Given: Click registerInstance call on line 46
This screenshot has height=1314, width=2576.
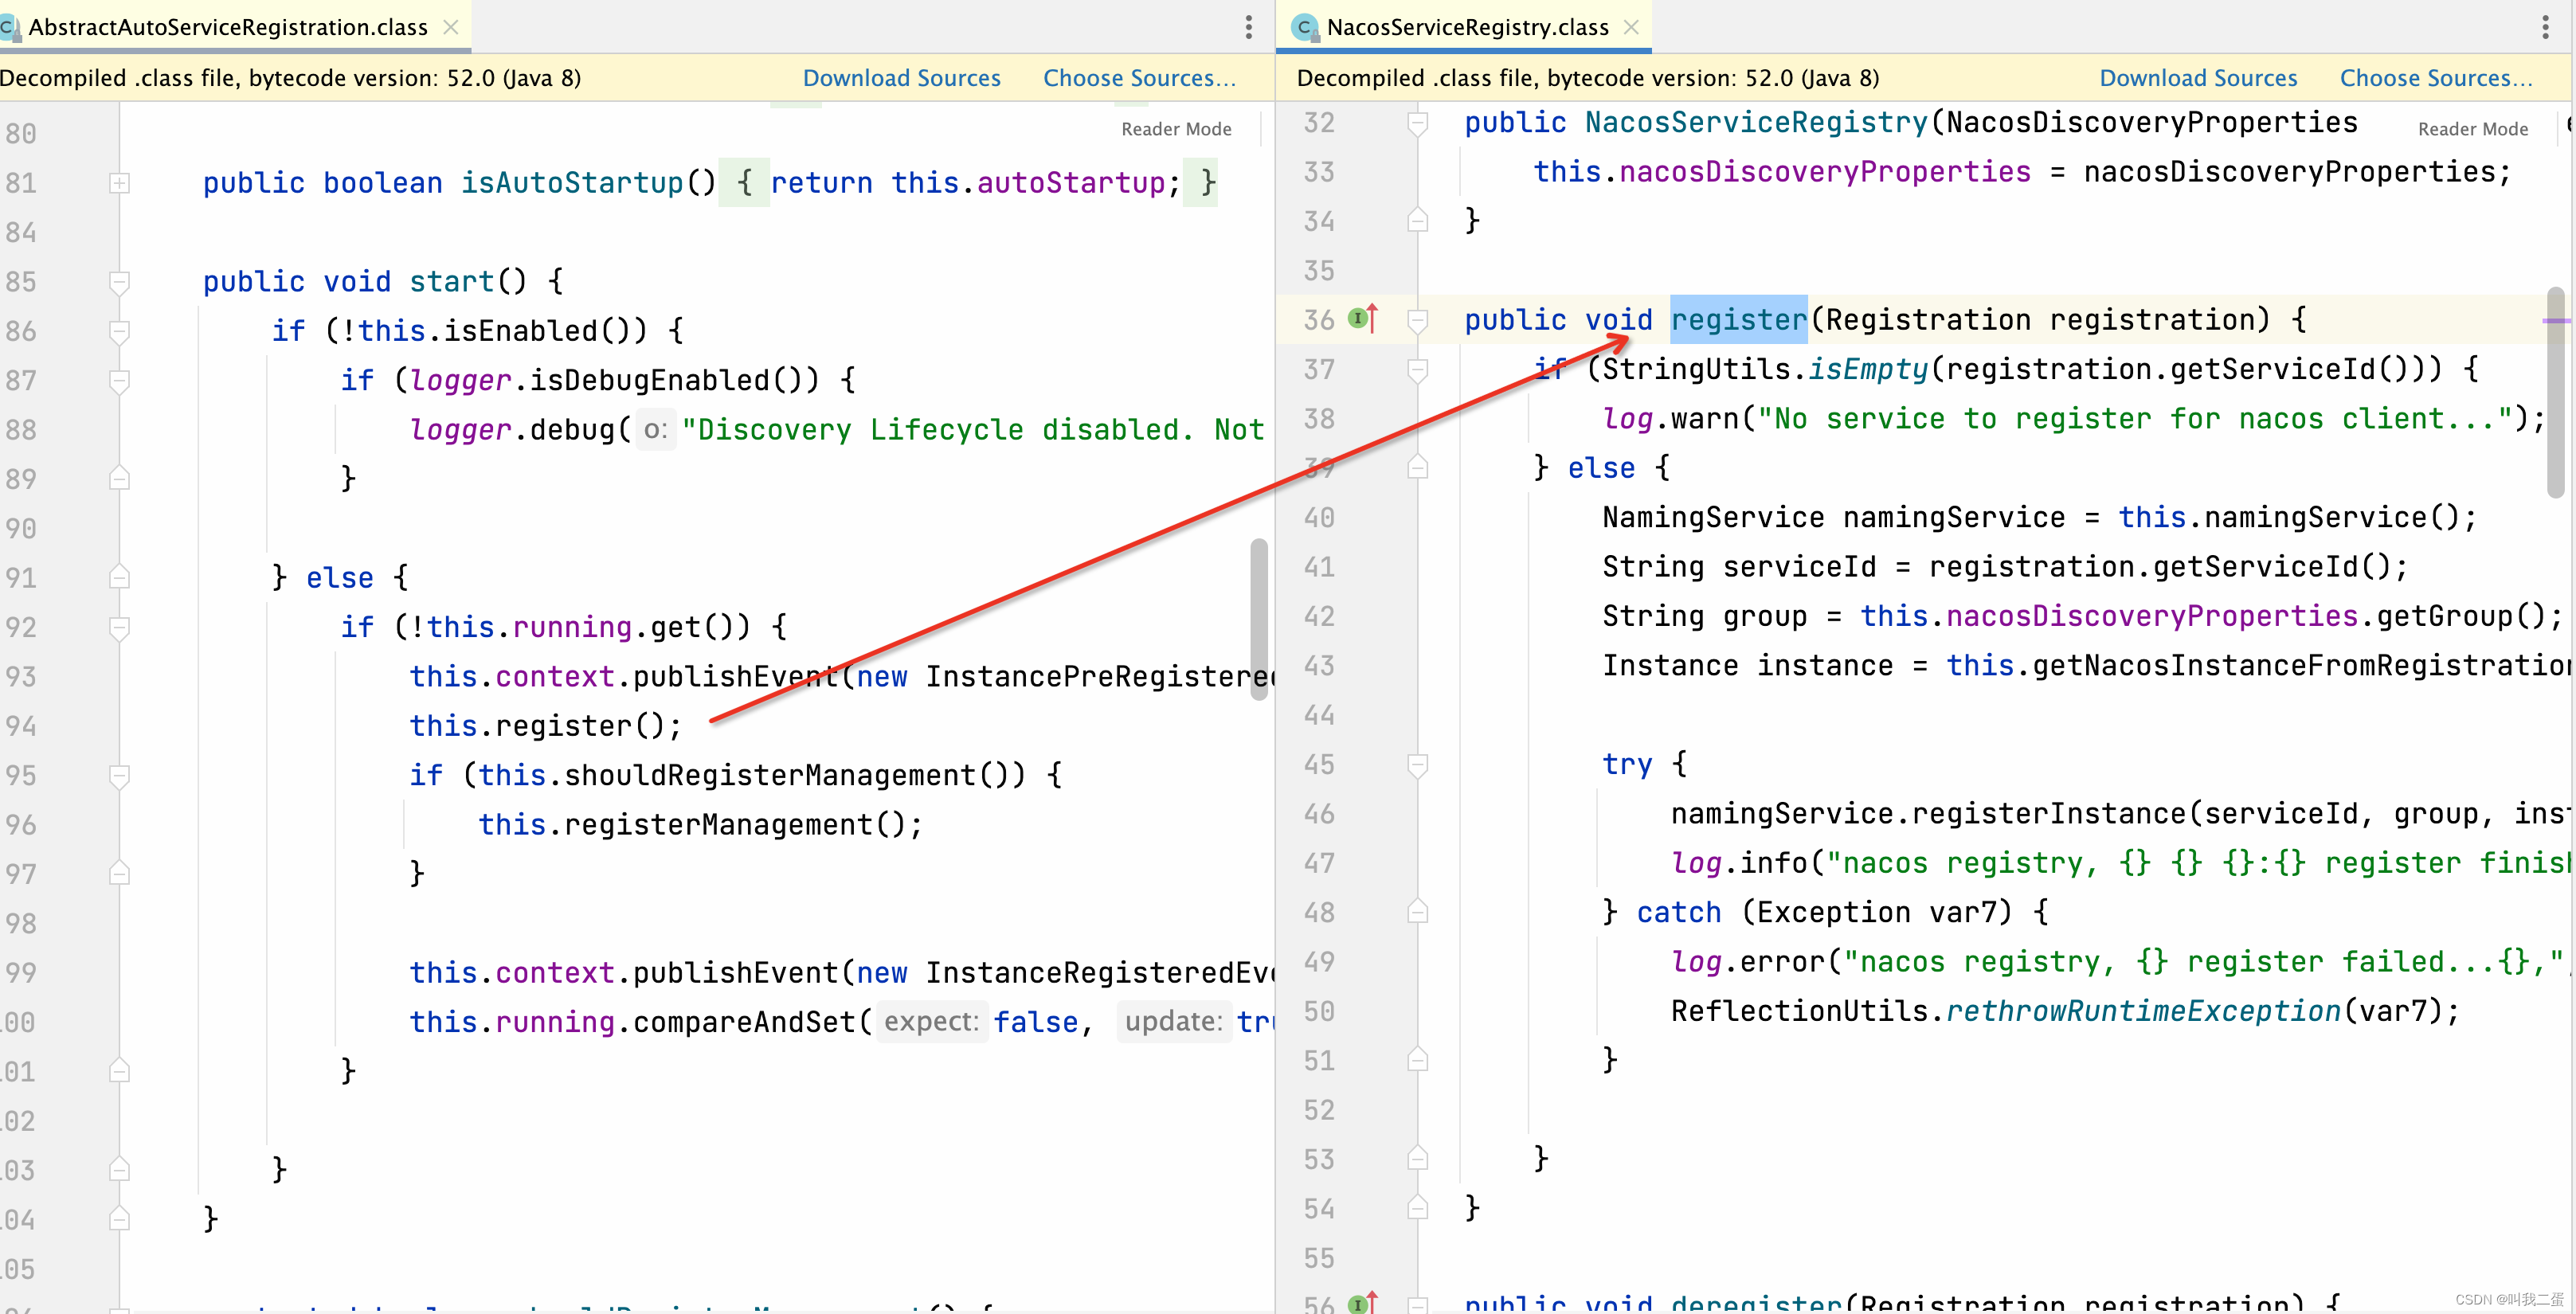Looking at the screenshot, I should pyautogui.click(x=2049, y=814).
